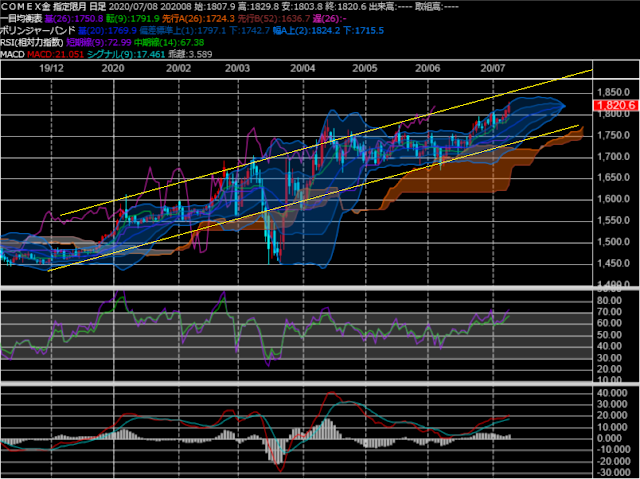This screenshot has height=479, width=640.
Task: Select the red 1,820.6 current price tag
Action: pyautogui.click(x=616, y=105)
